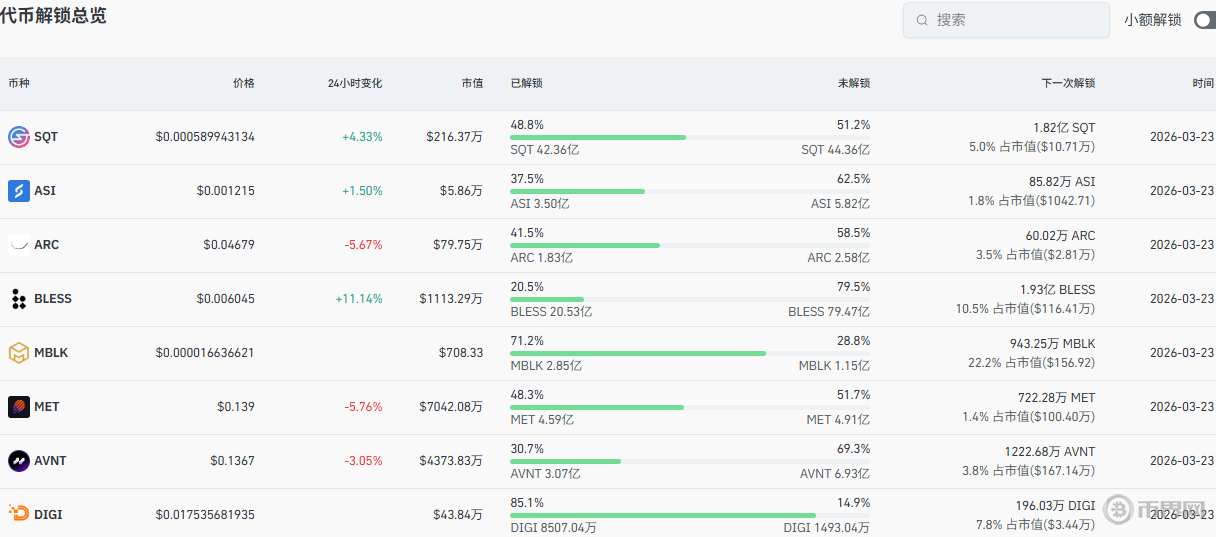1216x537 pixels.
Task: Type in the 搜索 search field
Action: [x=1015, y=20]
